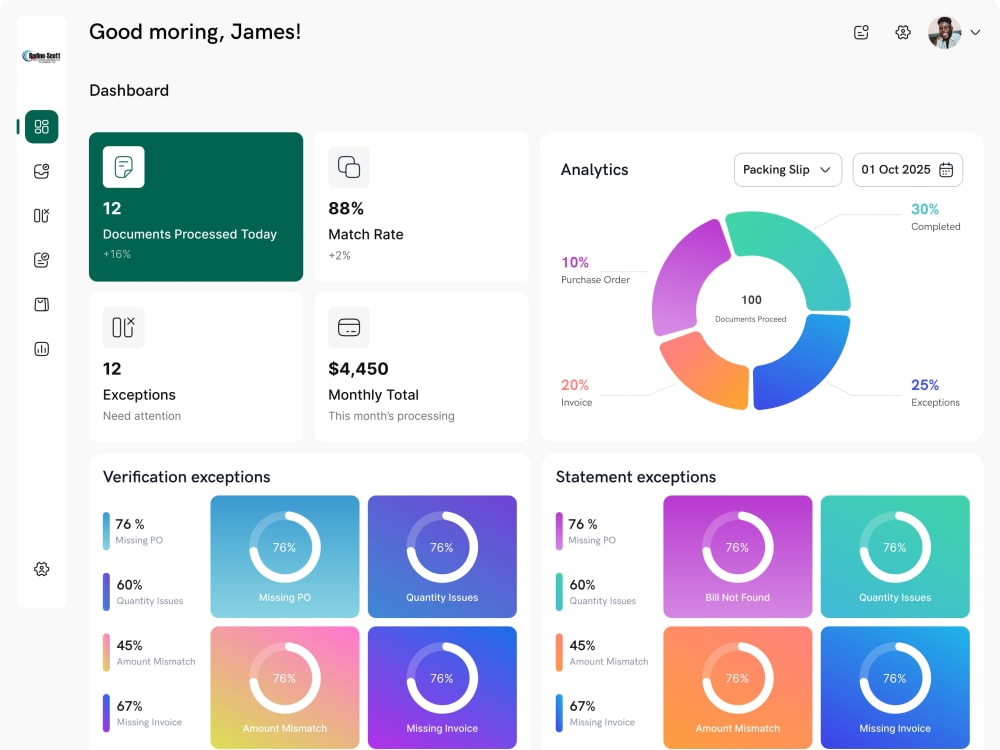Click the 20% Invoice label

pyautogui.click(x=577, y=393)
